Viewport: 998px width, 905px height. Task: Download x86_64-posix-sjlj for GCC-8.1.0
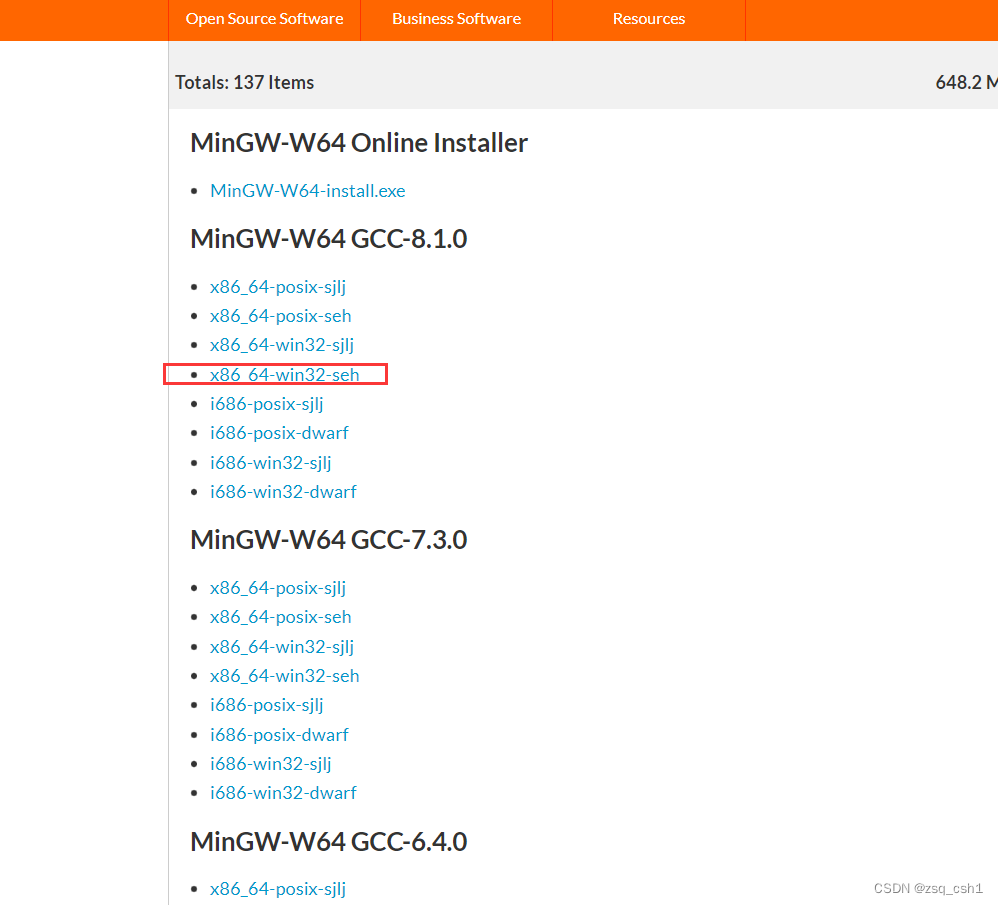278,286
